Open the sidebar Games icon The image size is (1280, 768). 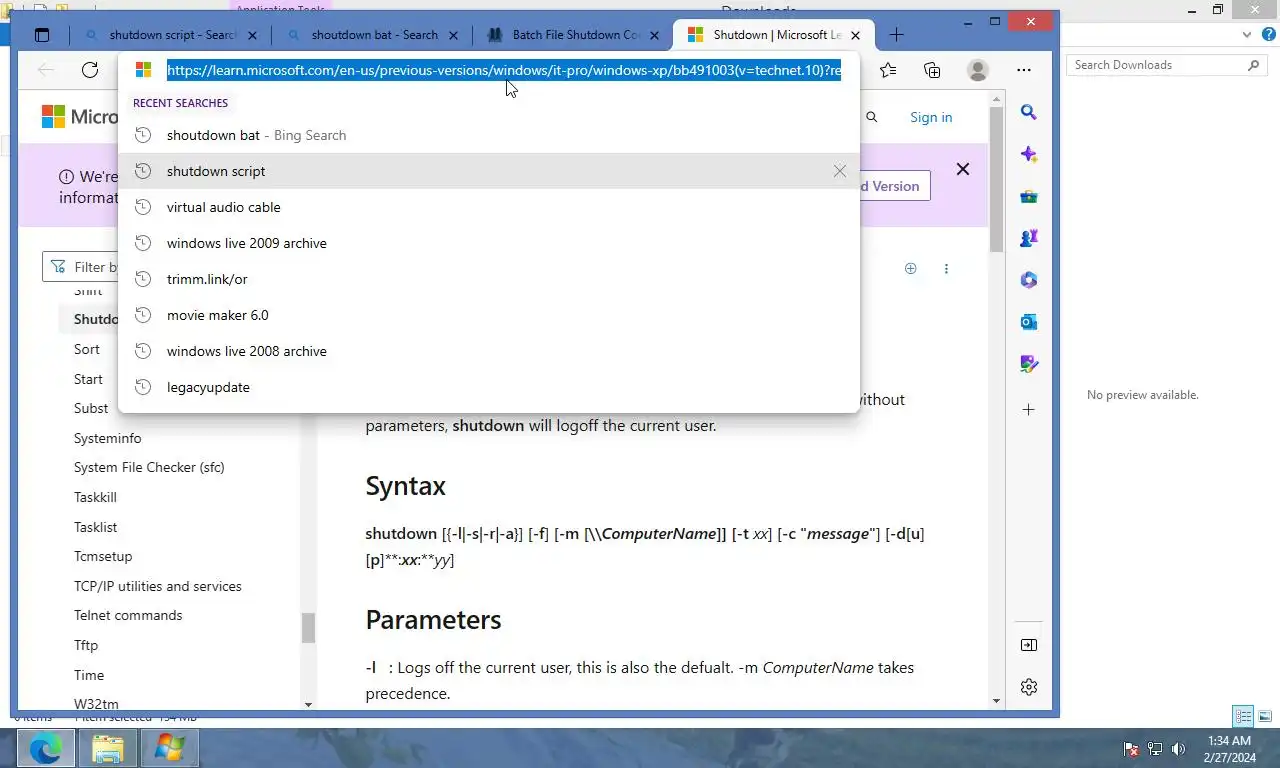1029,238
